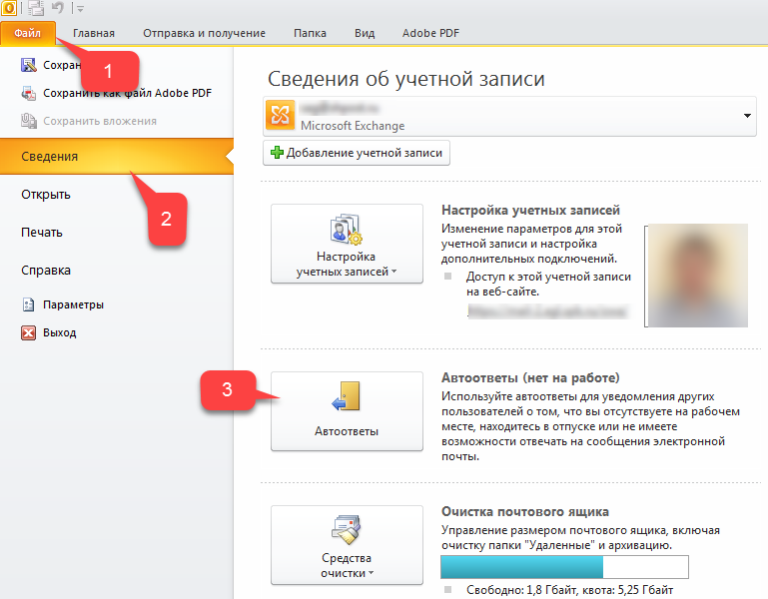Click the Сохранить вложения icon

[x=28, y=120]
